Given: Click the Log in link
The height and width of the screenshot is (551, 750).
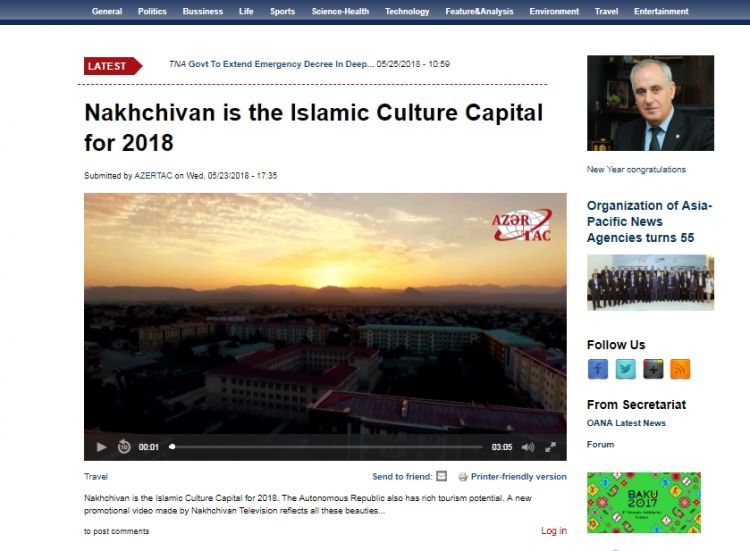Looking at the screenshot, I should tap(554, 531).
